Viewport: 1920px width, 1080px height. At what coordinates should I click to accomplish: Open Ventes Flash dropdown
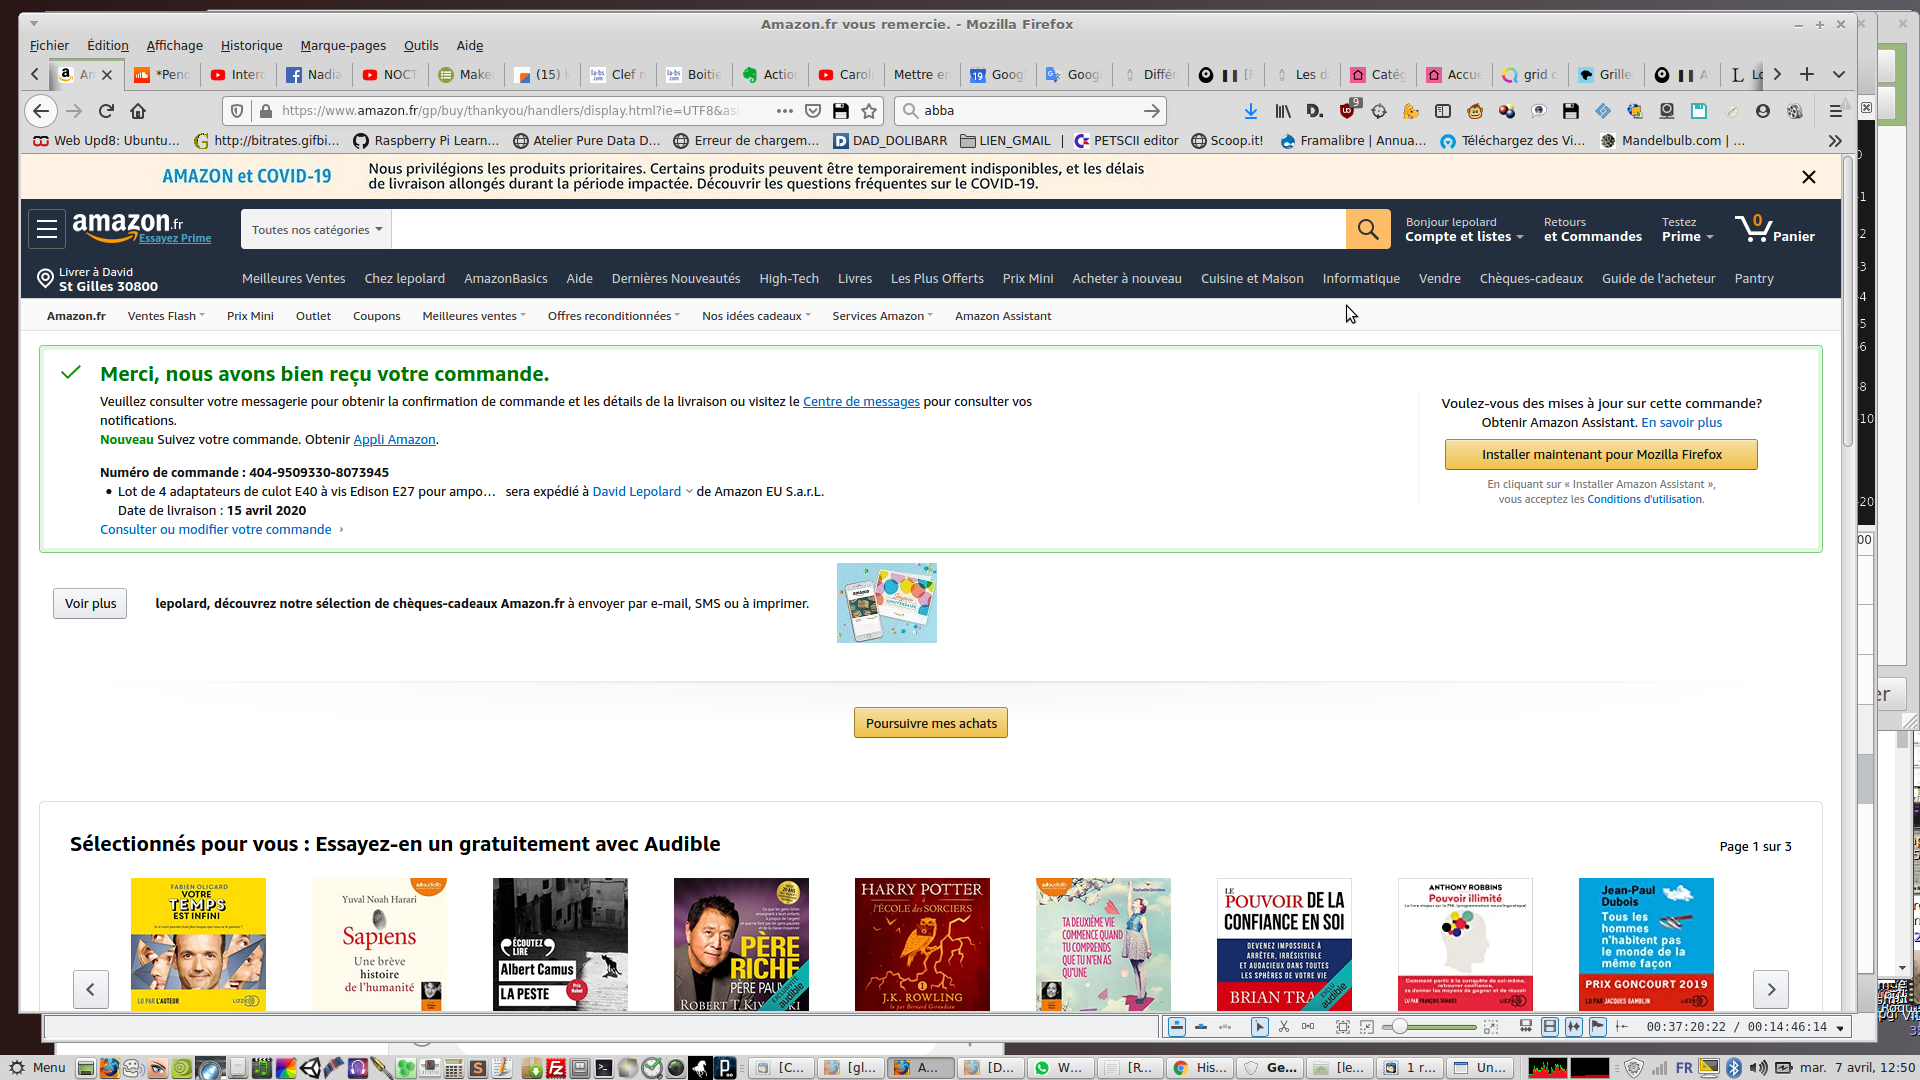pyautogui.click(x=165, y=316)
